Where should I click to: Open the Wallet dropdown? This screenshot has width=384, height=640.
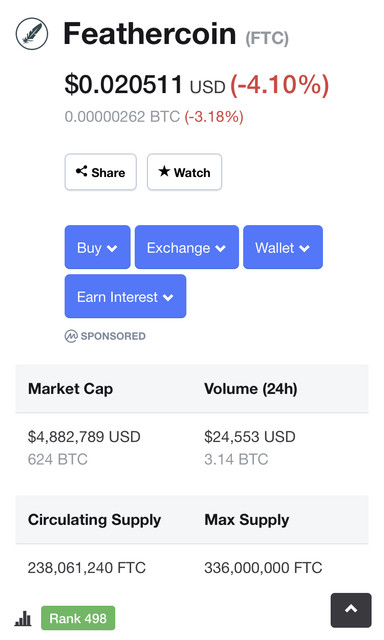point(283,247)
